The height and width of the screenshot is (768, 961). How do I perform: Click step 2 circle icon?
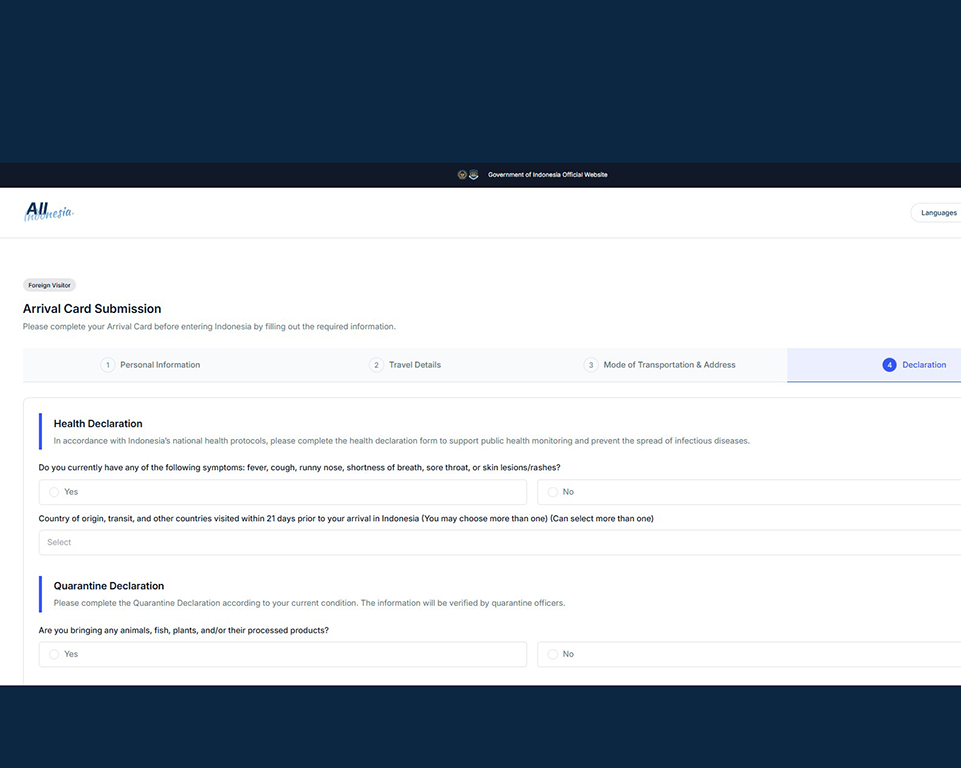point(376,365)
